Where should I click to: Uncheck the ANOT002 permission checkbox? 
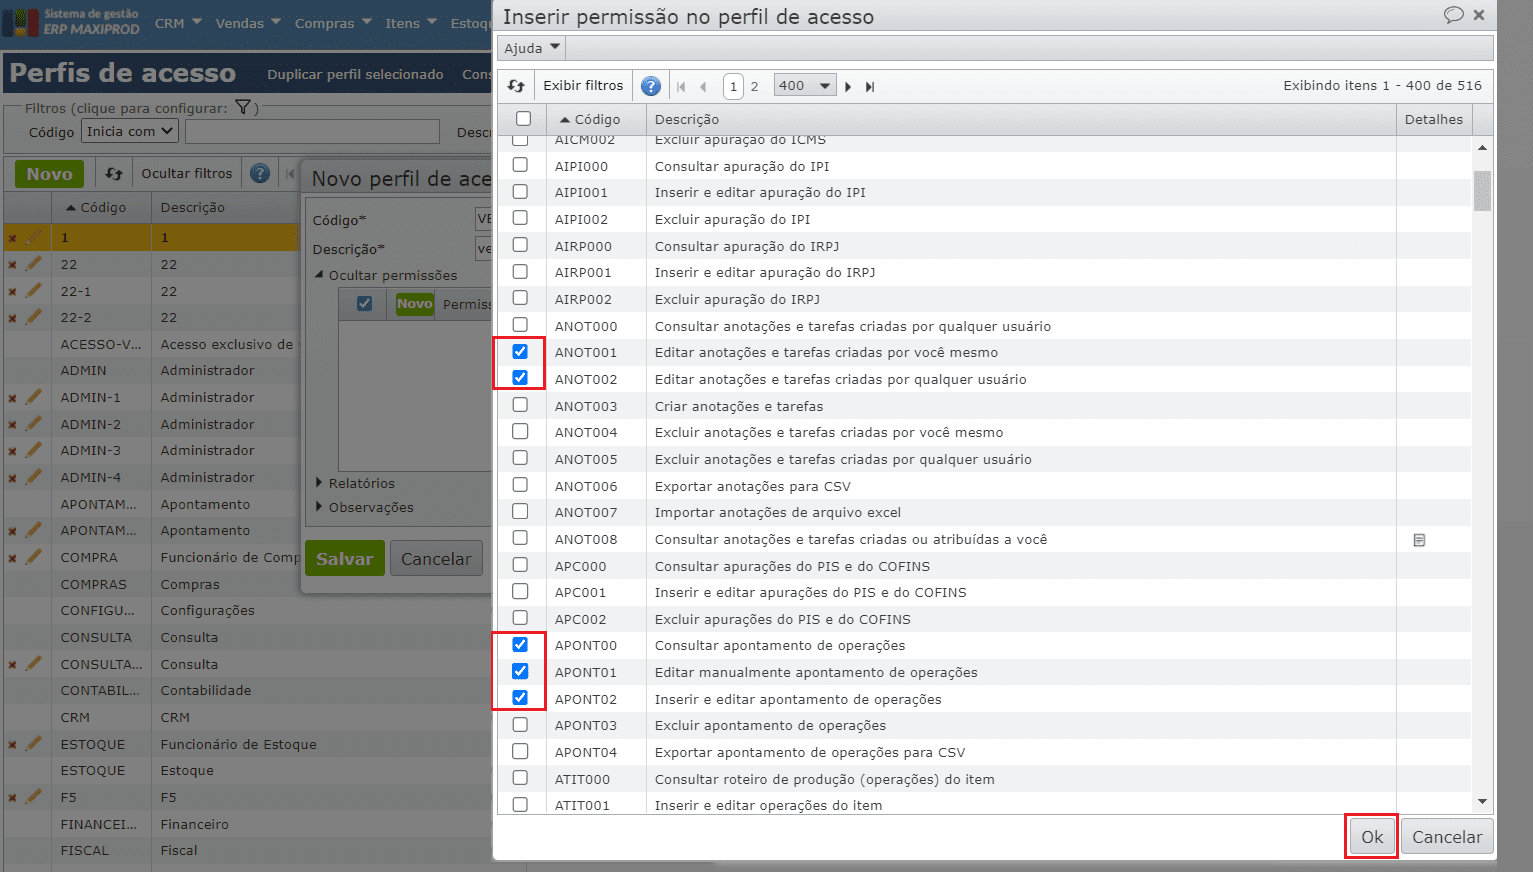(x=520, y=378)
